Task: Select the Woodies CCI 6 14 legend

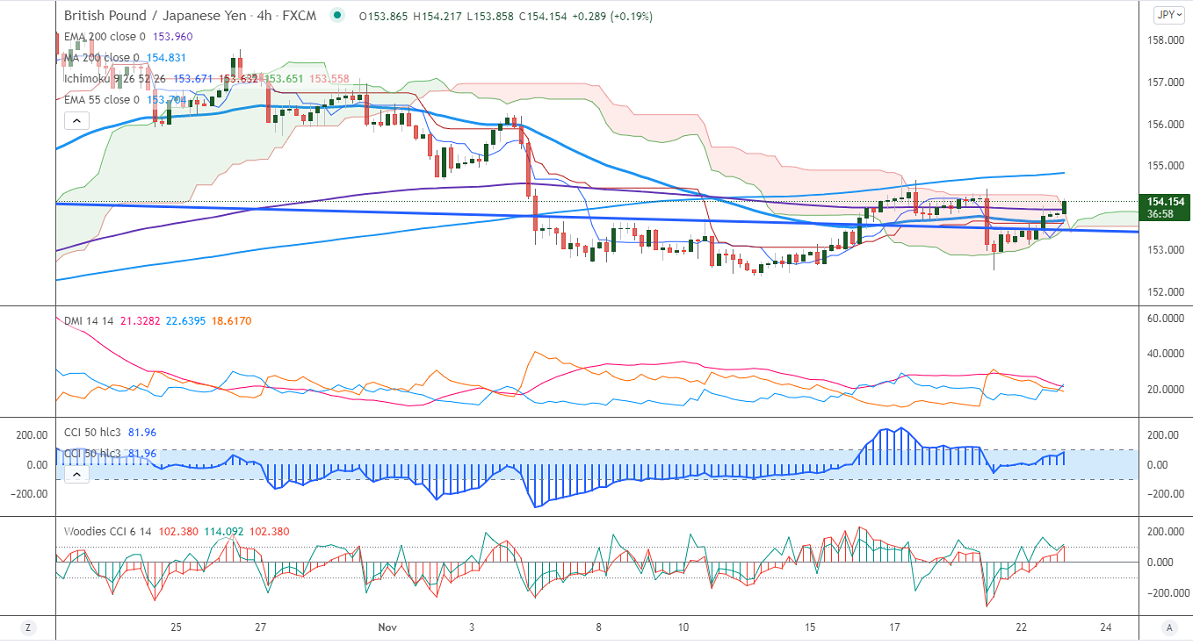Action: 107,531
